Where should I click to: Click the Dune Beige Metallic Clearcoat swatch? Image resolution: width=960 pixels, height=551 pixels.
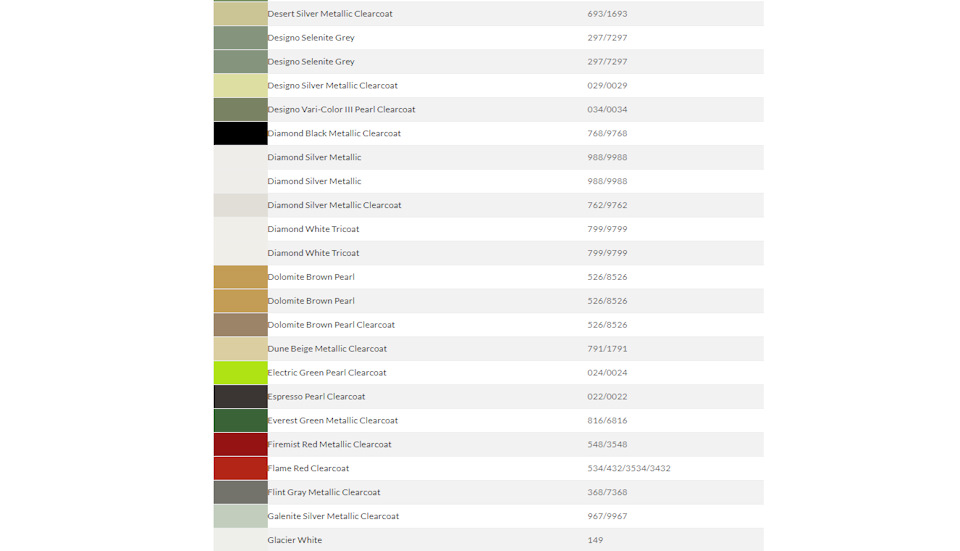240,348
